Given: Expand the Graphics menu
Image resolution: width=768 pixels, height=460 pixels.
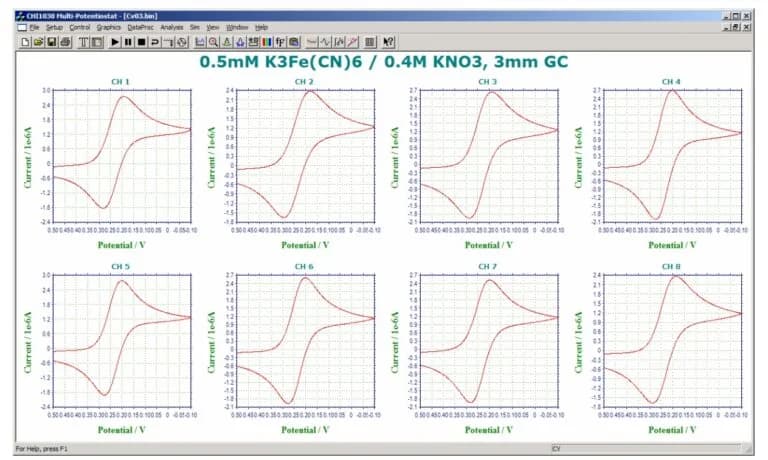Looking at the screenshot, I should (x=108, y=27).
